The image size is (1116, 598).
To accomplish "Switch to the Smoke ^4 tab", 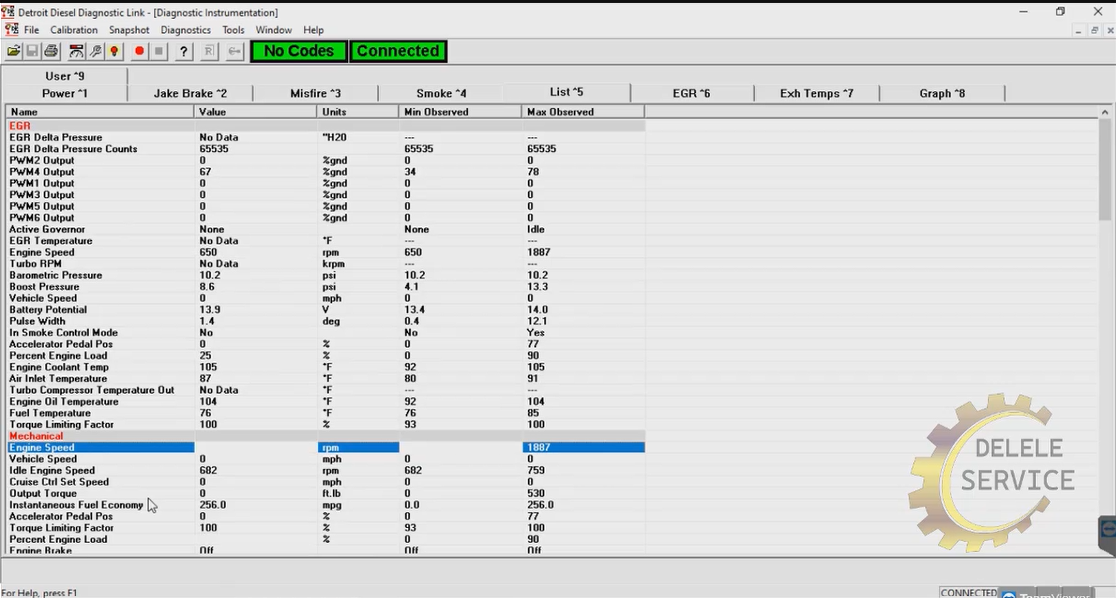I will point(441,93).
